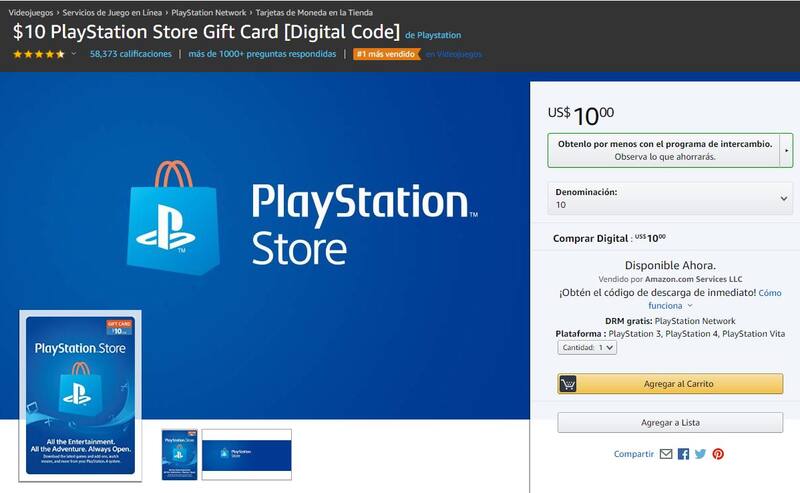Open answered questions link
This screenshot has height=493, width=800.
pyautogui.click(x=262, y=54)
